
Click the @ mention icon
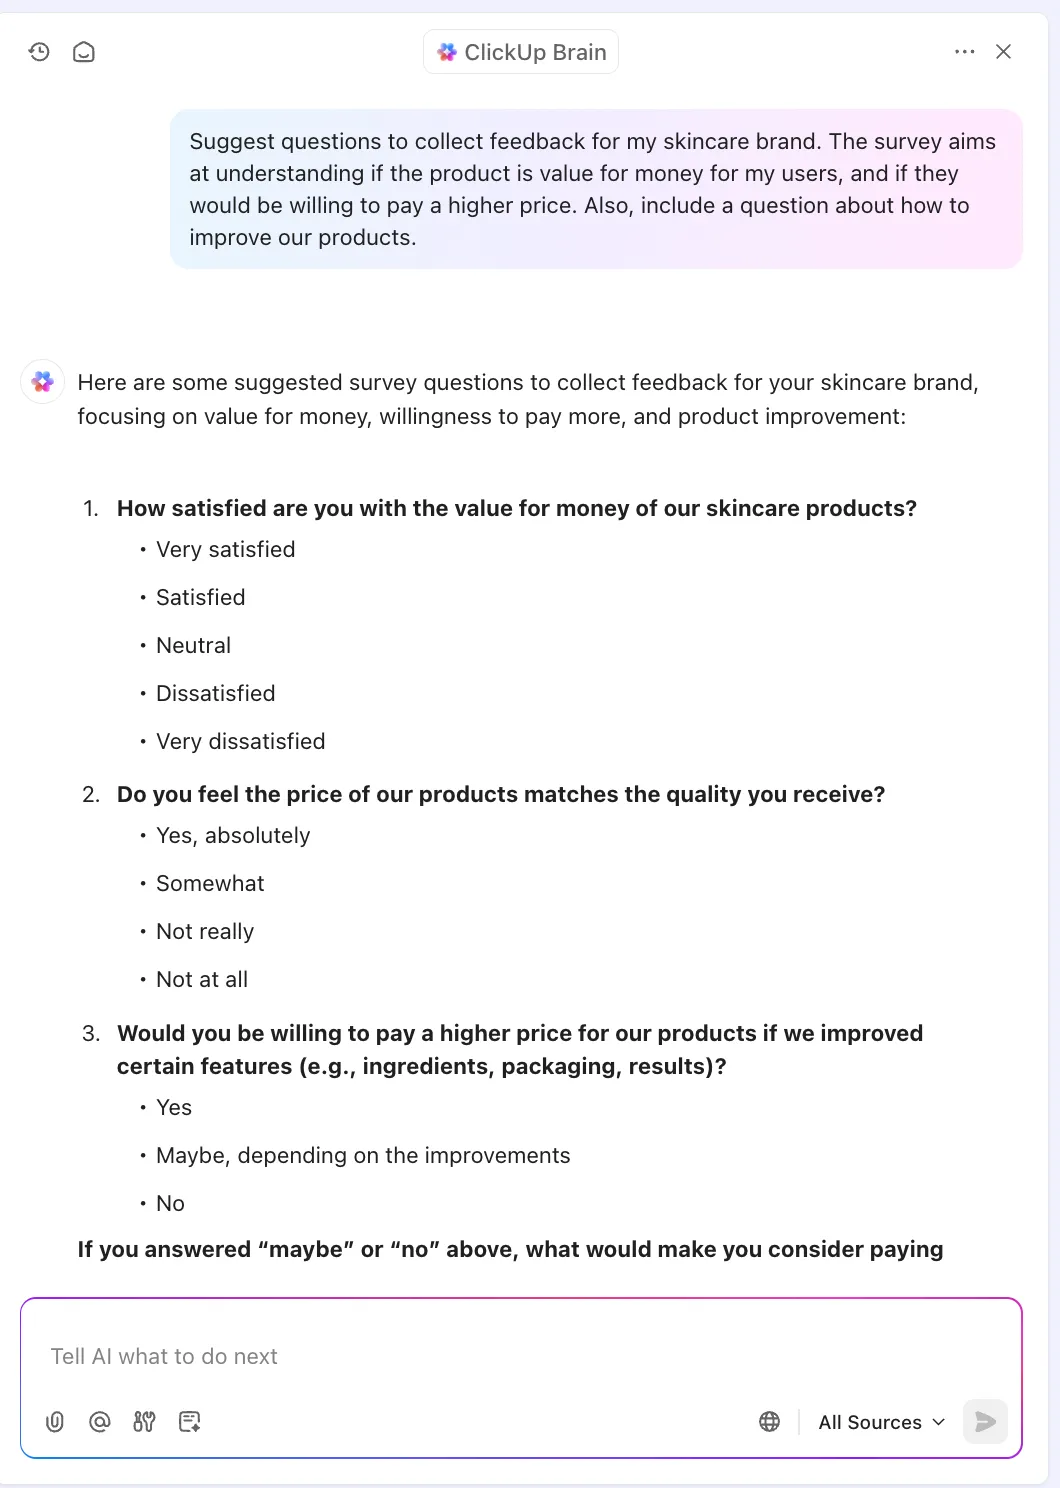click(99, 1421)
